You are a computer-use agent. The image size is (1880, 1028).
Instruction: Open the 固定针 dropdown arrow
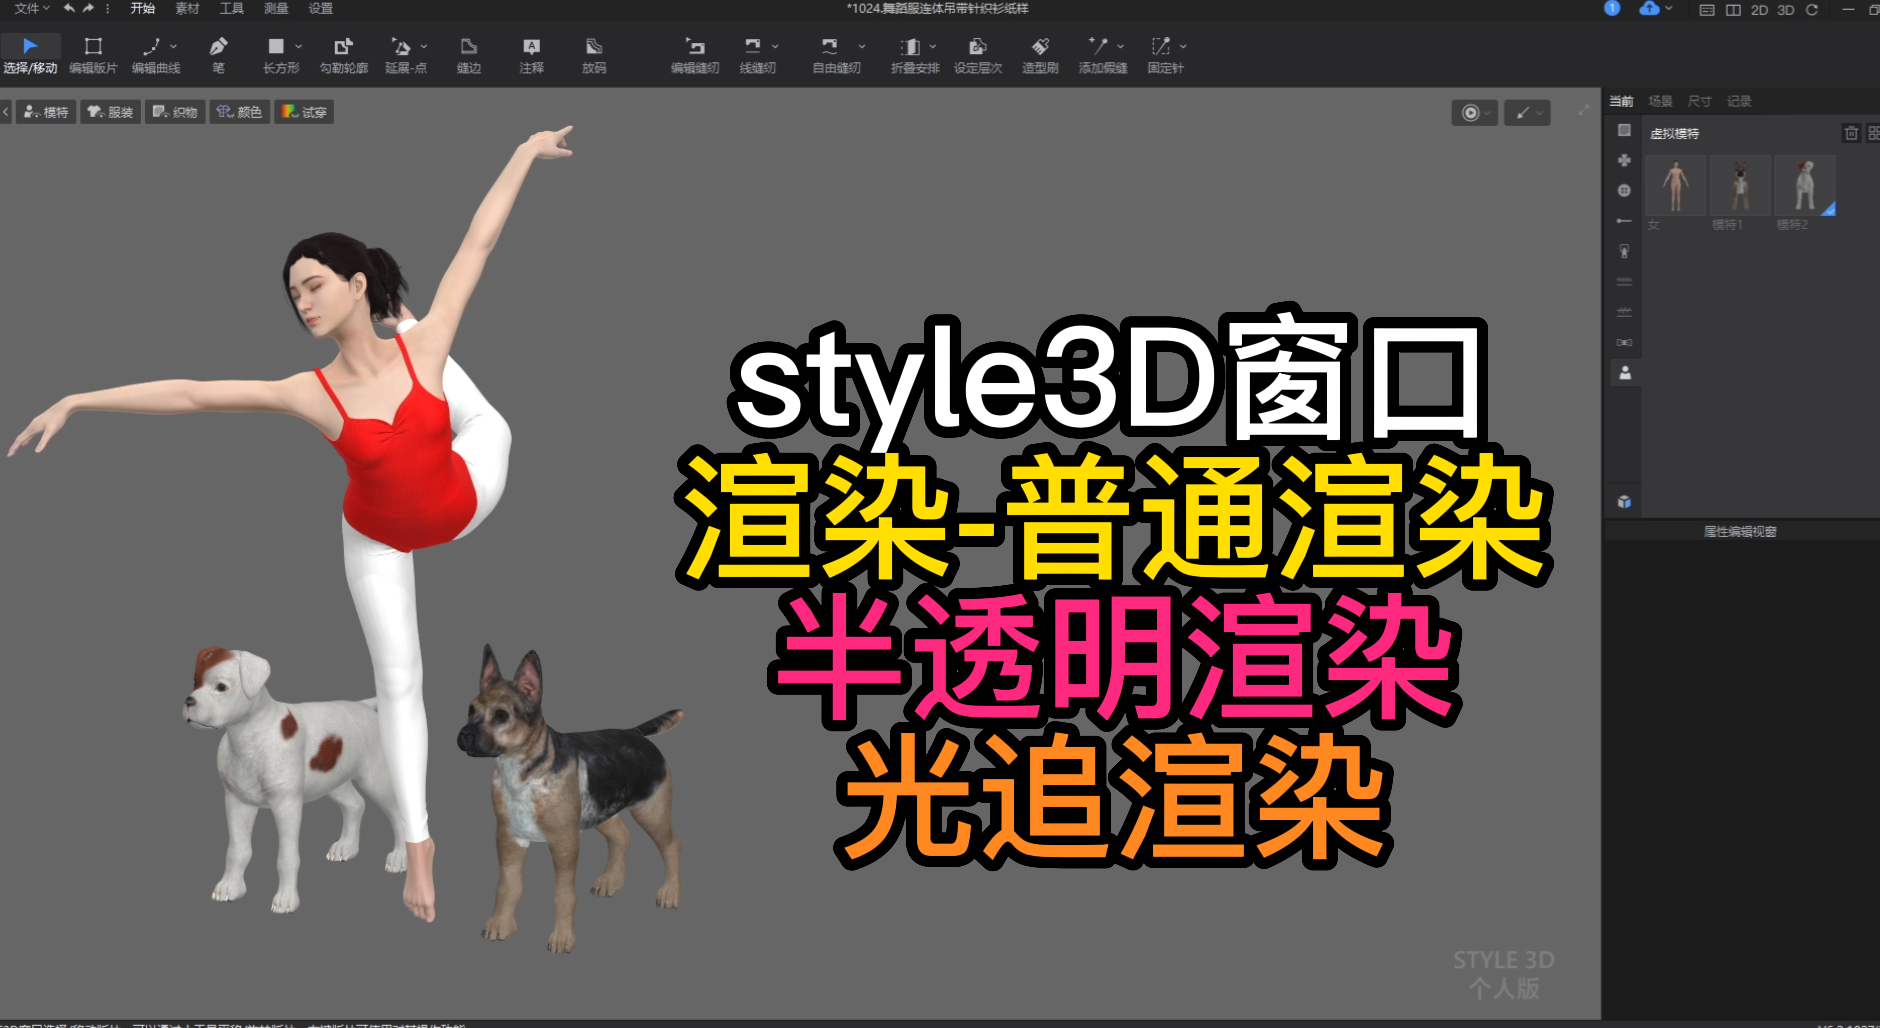pos(1184,46)
